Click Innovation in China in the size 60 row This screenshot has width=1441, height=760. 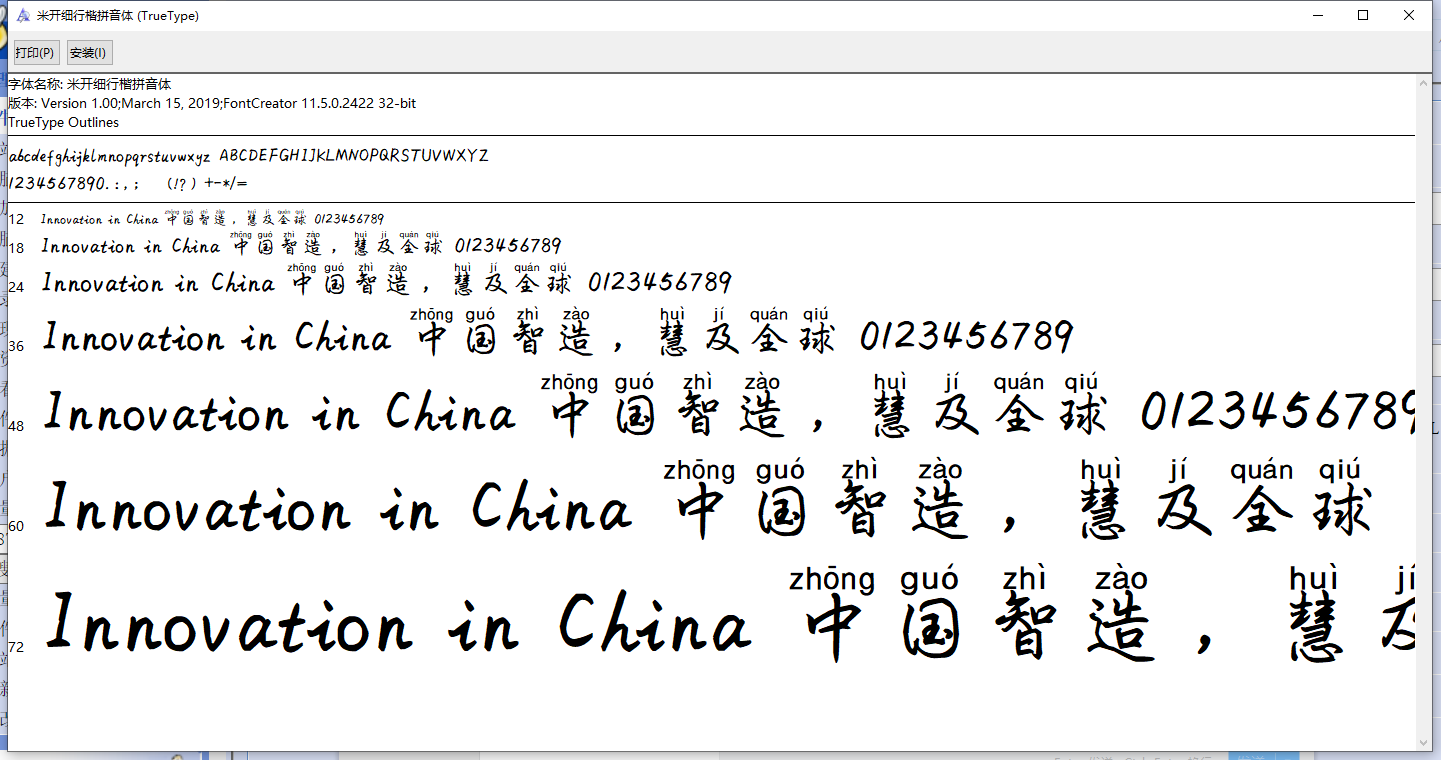coord(339,507)
